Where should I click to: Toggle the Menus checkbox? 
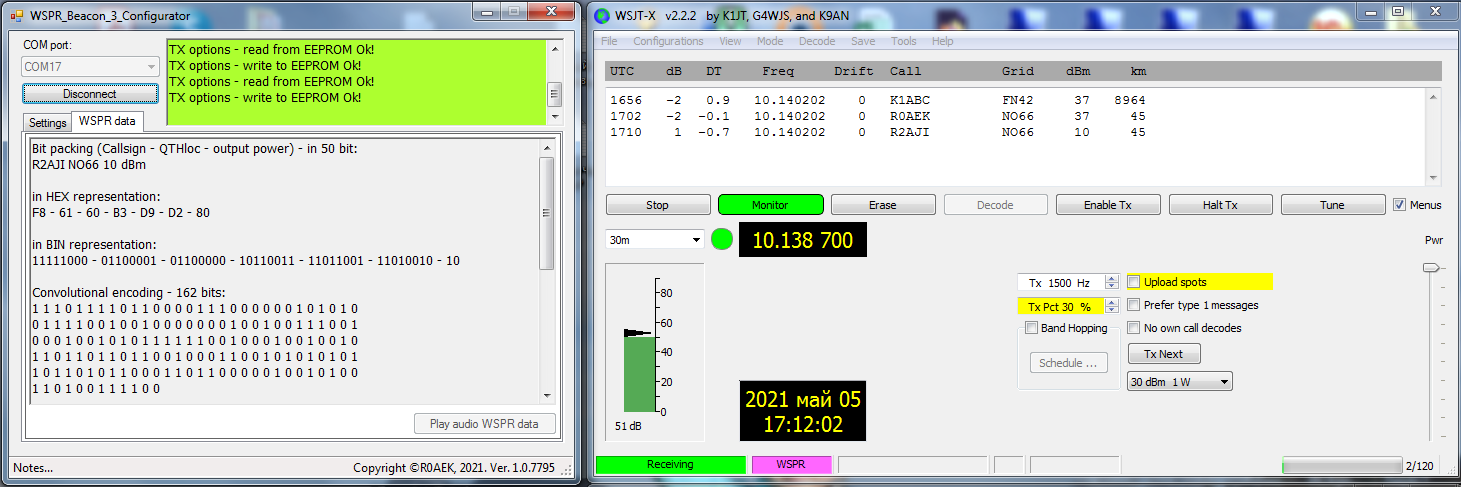pos(1399,205)
